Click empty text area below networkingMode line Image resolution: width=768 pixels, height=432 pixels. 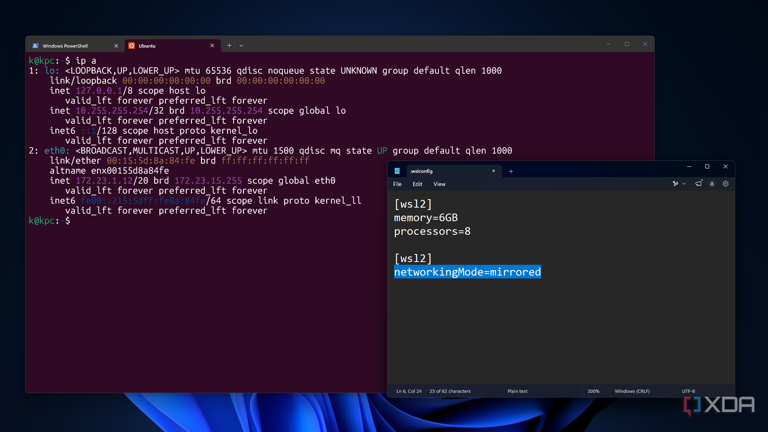tap(561, 333)
